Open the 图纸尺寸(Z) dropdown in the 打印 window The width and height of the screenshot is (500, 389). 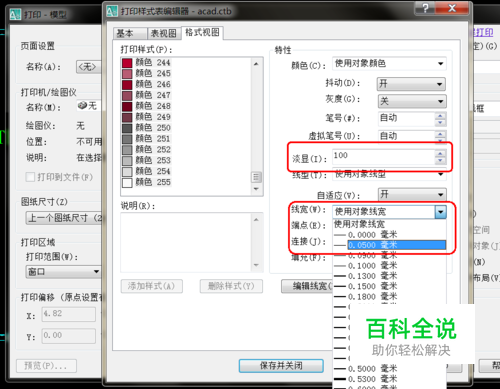click(x=64, y=218)
